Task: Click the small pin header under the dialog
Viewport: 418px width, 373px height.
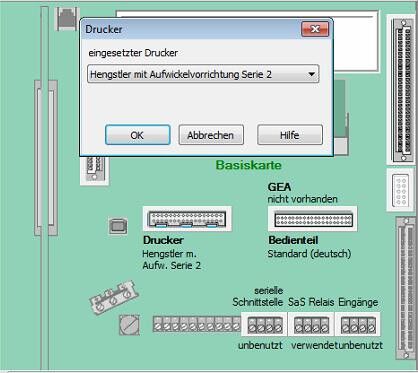Action: coord(94,170)
